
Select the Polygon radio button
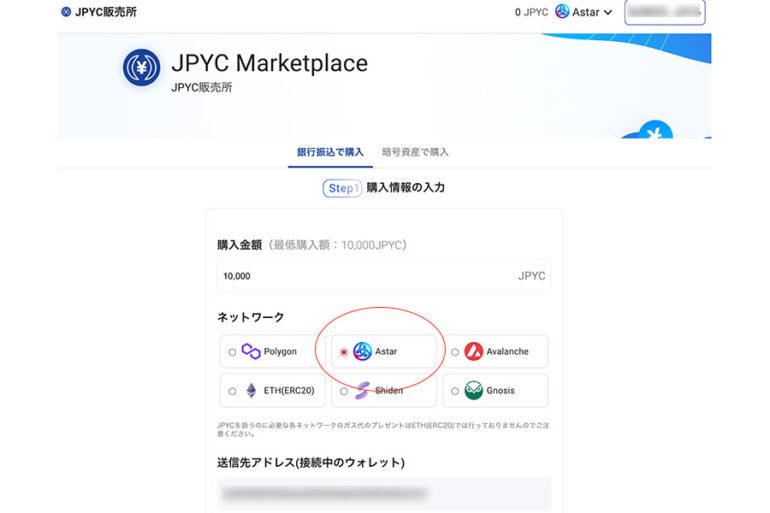[x=233, y=352]
